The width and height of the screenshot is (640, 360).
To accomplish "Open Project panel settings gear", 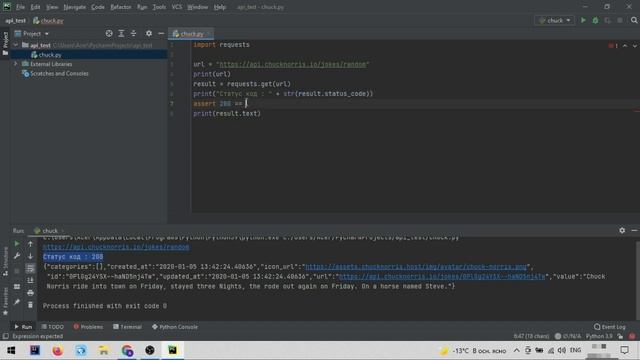I will pyautogui.click(x=149, y=33).
